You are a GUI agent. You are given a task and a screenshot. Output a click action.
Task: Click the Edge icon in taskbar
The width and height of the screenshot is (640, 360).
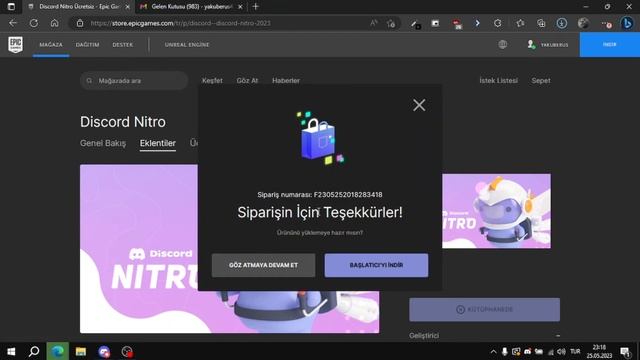pyautogui.click(x=58, y=351)
